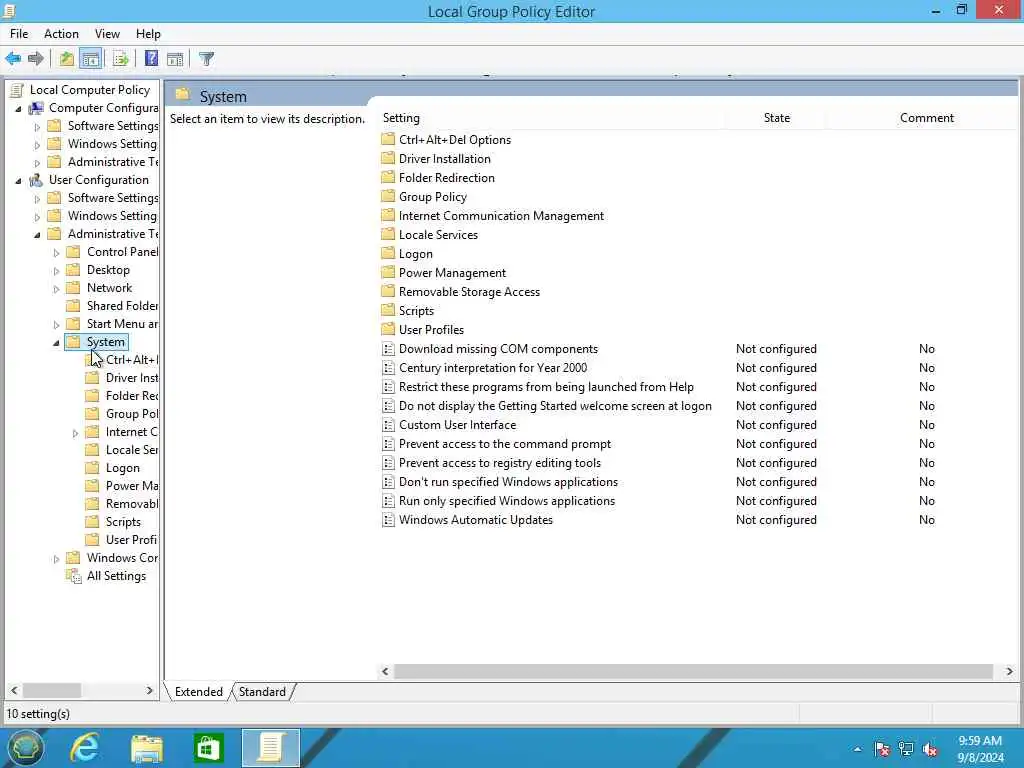This screenshot has width=1024, height=768.
Task: Click folder icon of User Profiles in list
Action: (x=388, y=329)
